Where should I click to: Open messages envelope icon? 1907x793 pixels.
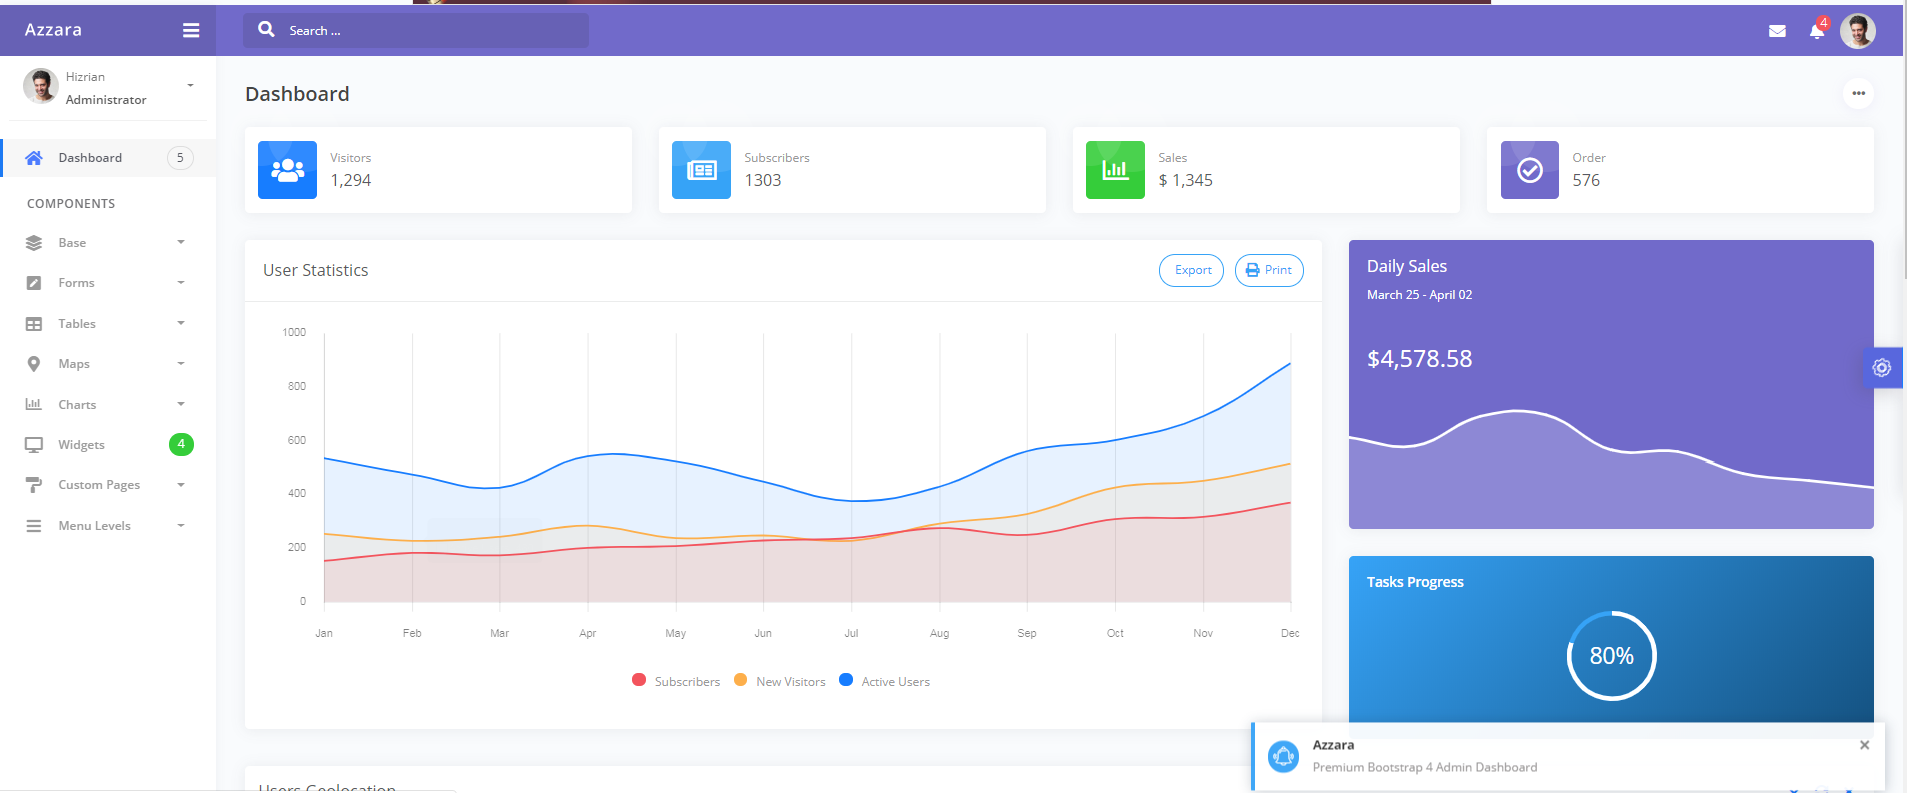[x=1777, y=31]
